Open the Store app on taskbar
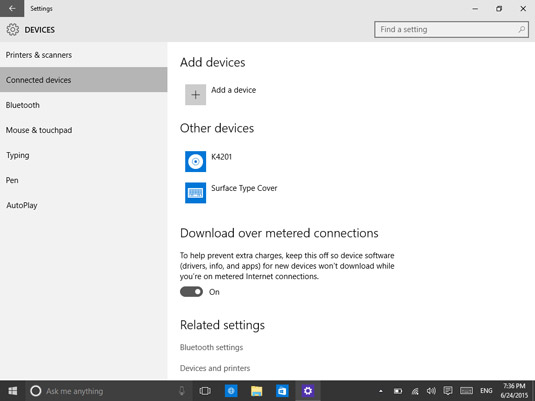The image size is (535, 401). [282, 391]
